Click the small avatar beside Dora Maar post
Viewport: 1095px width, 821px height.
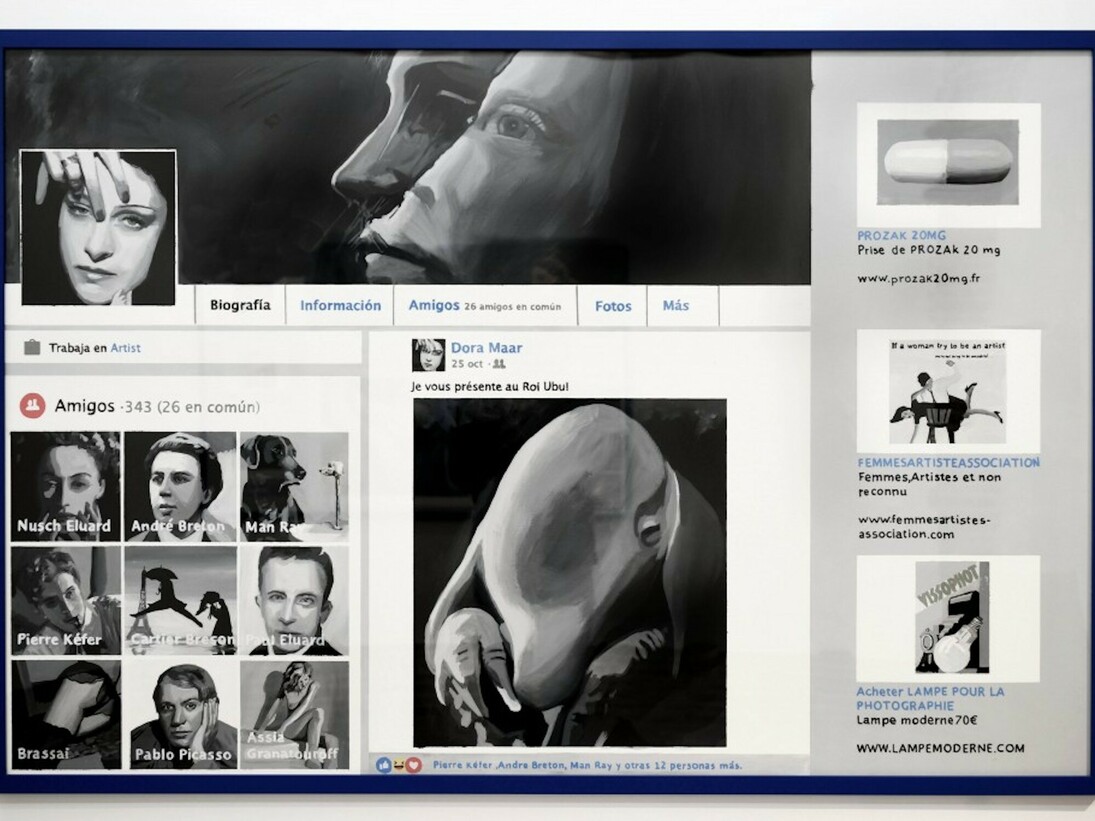coord(428,355)
